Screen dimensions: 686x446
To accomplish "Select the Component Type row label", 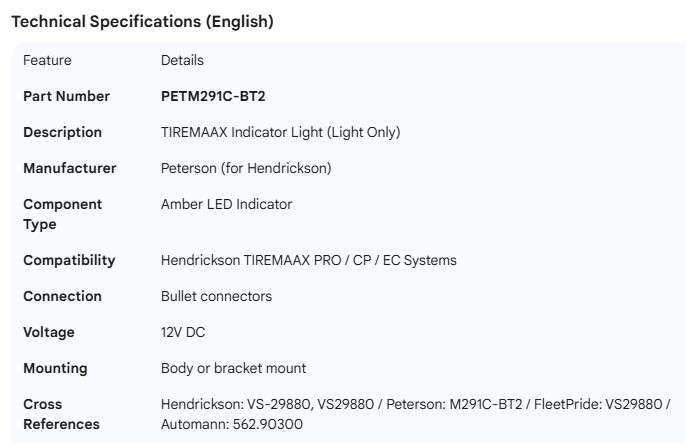I will (62, 214).
